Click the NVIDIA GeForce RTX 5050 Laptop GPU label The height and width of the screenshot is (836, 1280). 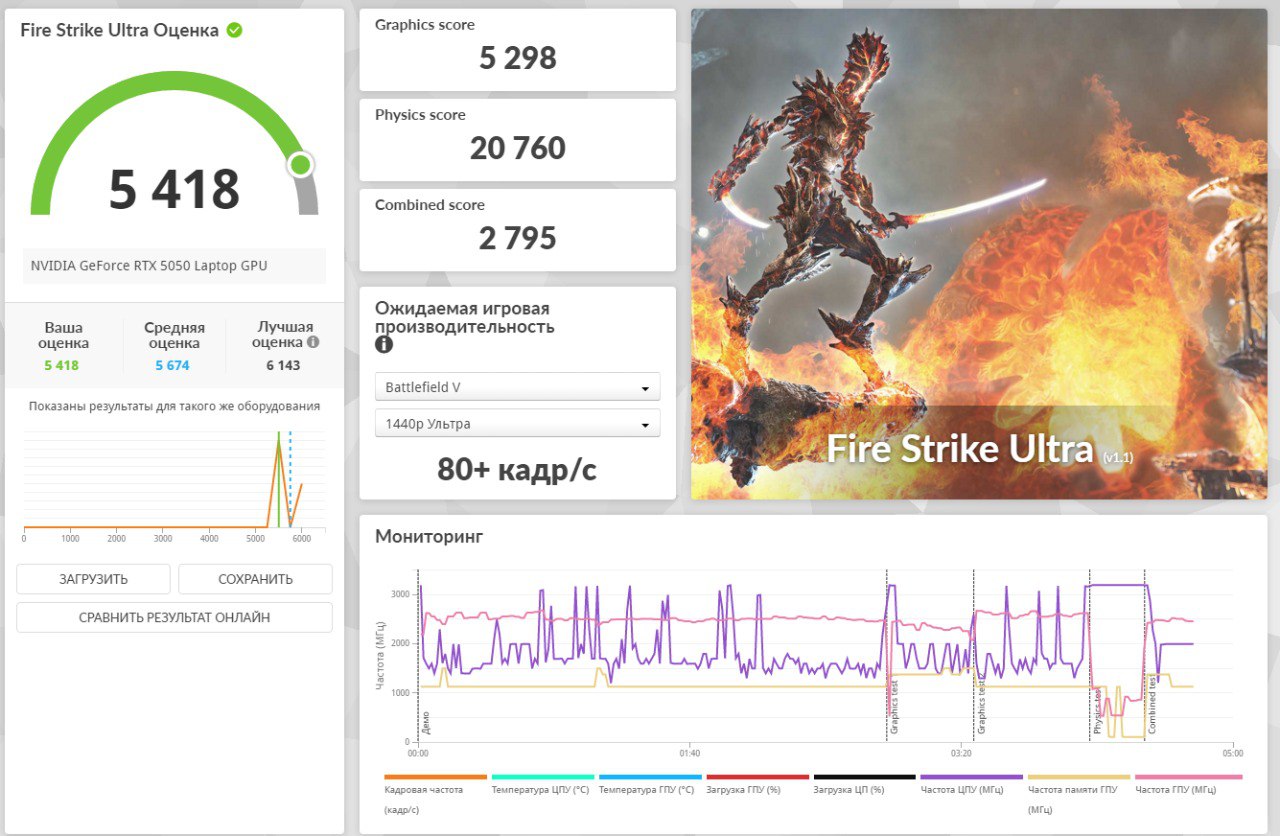(149, 266)
